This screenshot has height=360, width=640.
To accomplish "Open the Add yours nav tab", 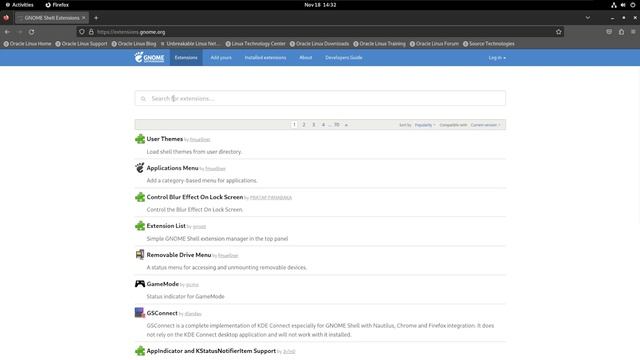I will 221,58.
